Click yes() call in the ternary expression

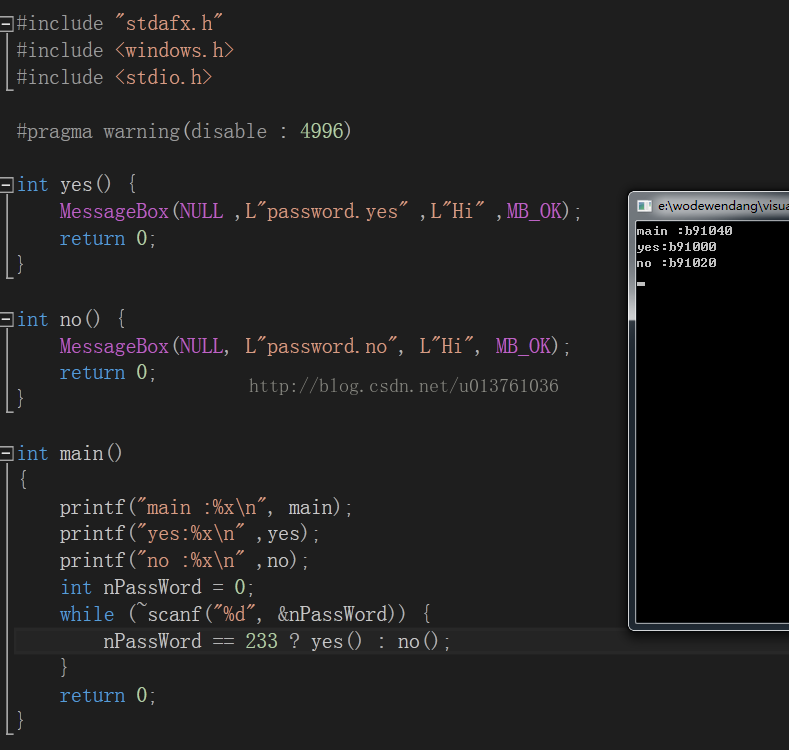coord(337,642)
